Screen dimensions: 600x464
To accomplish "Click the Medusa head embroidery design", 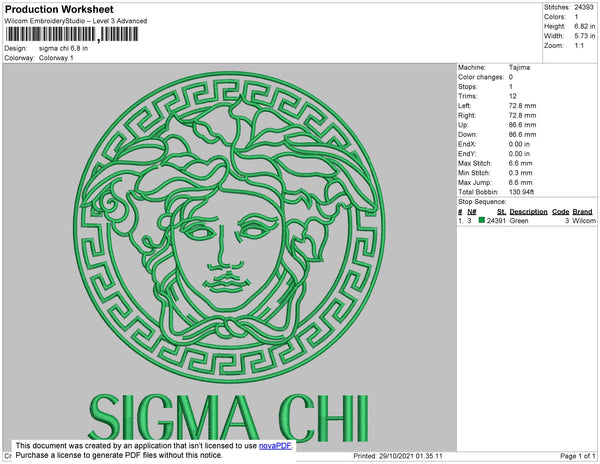I will click(229, 226).
